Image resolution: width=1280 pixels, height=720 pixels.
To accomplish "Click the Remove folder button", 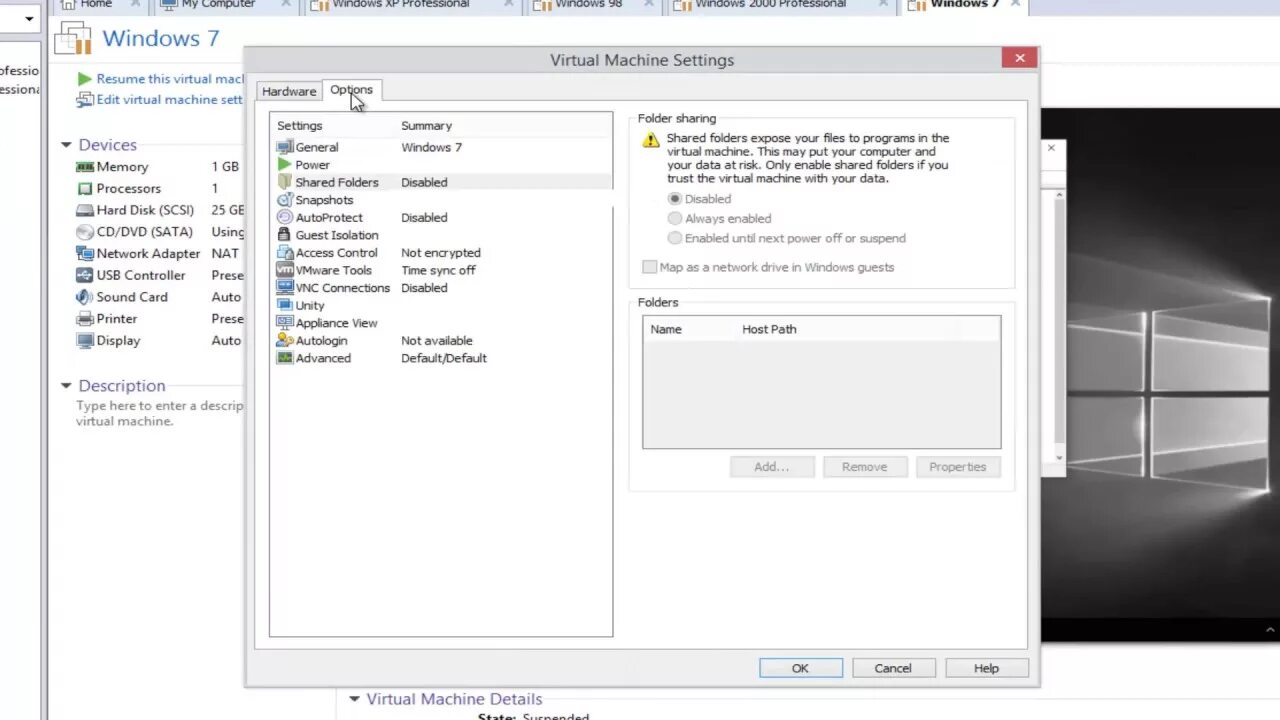I will pos(864,467).
